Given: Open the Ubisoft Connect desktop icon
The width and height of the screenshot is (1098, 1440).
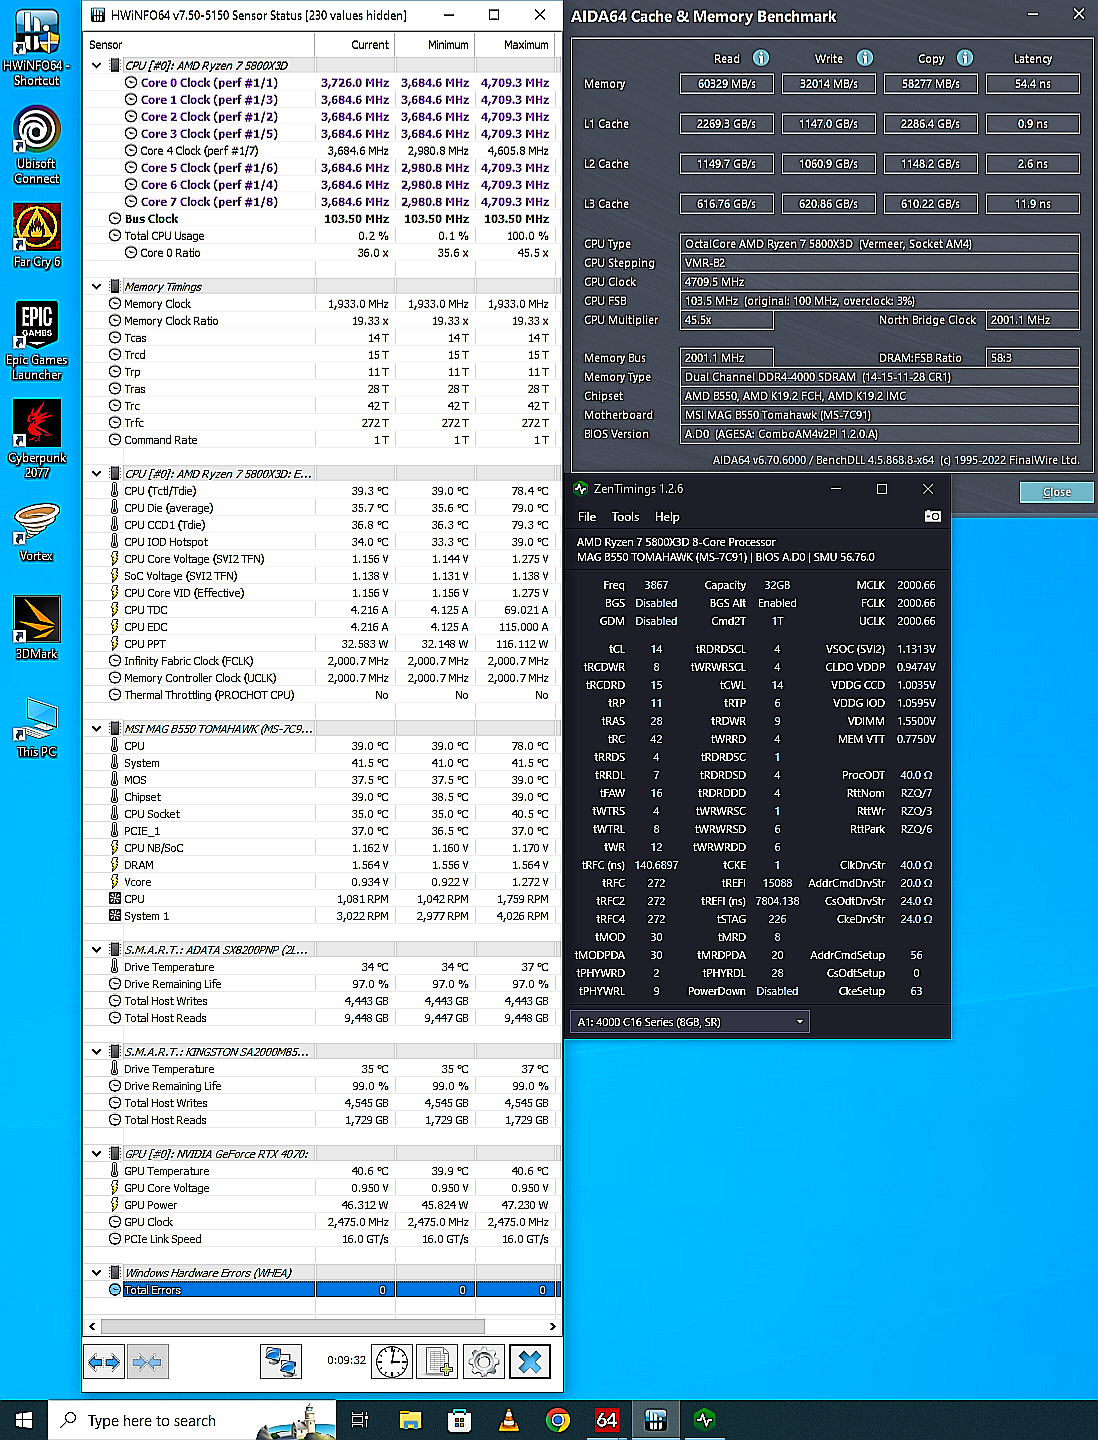Looking at the screenshot, I should [37, 146].
